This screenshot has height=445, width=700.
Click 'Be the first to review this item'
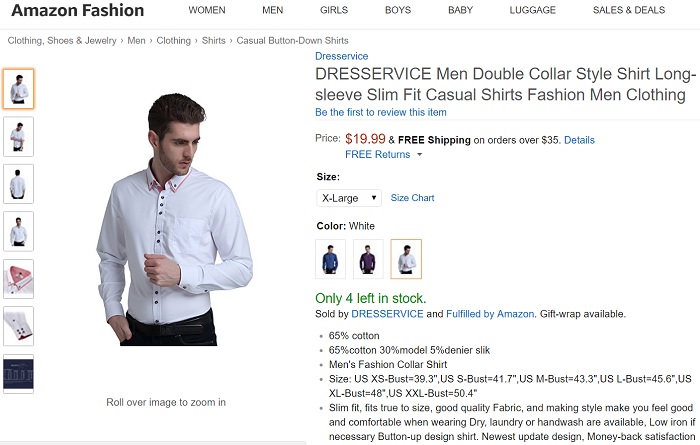[x=381, y=112]
